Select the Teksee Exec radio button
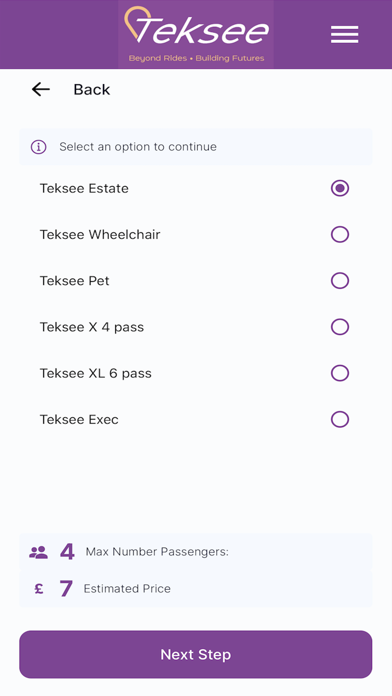Image resolution: width=392 pixels, height=696 pixels. pos(340,419)
